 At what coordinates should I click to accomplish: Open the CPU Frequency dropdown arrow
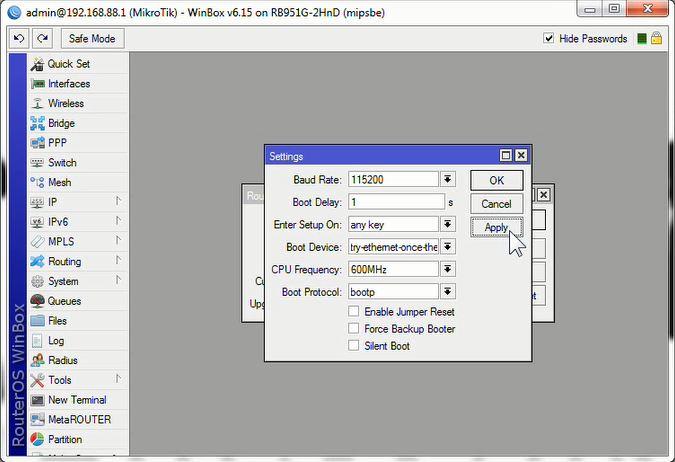point(448,269)
